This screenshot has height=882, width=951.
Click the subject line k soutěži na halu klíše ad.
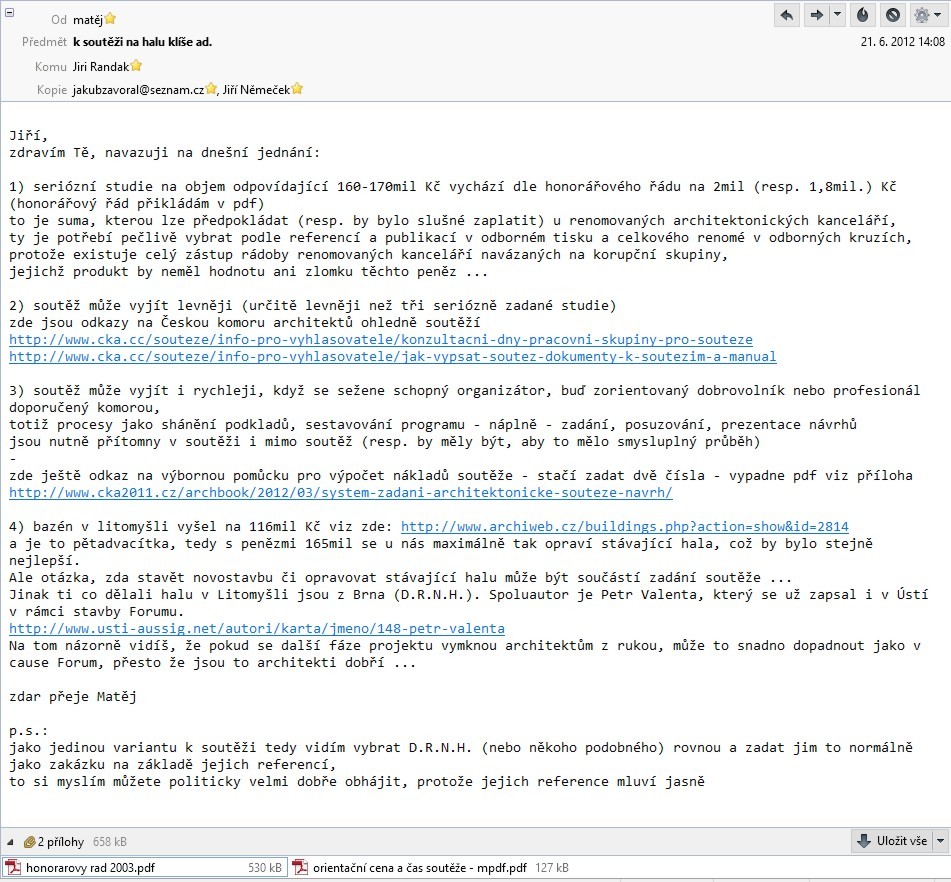(143, 42)
